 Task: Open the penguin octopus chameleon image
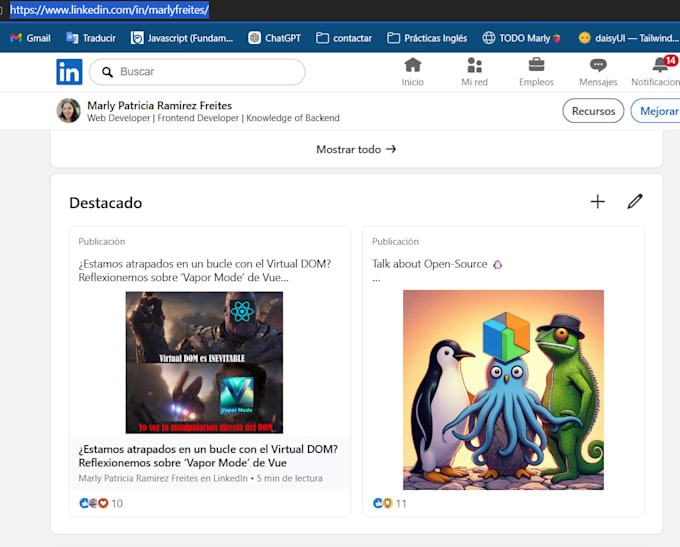point(503,390)
